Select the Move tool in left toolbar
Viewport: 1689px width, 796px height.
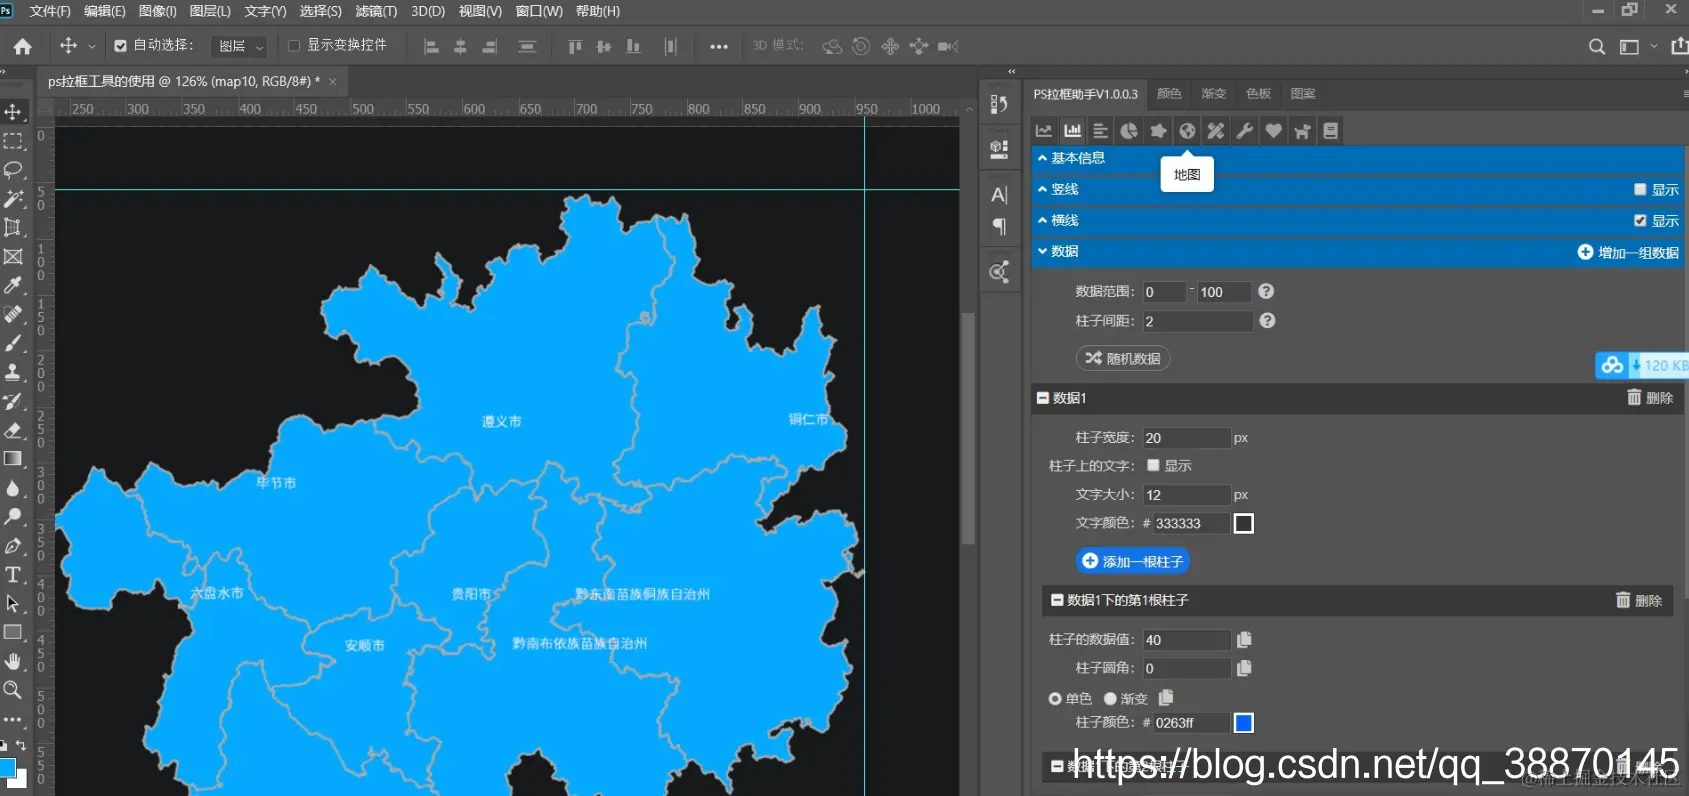click(x=13, y=112)
